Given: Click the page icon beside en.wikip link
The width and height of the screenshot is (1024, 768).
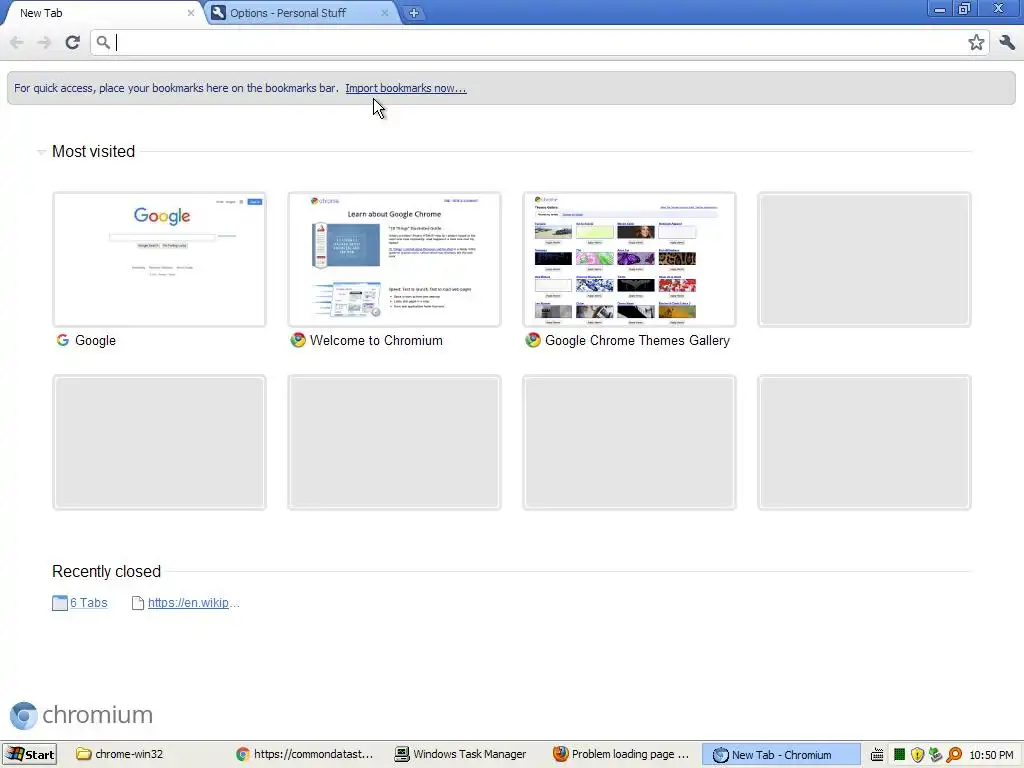Looking at the screenshot, I should [x=138, y=603].
